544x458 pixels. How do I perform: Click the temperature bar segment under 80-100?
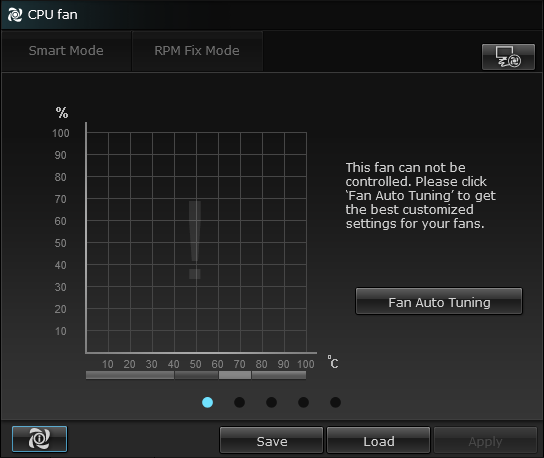click(279, 375)
